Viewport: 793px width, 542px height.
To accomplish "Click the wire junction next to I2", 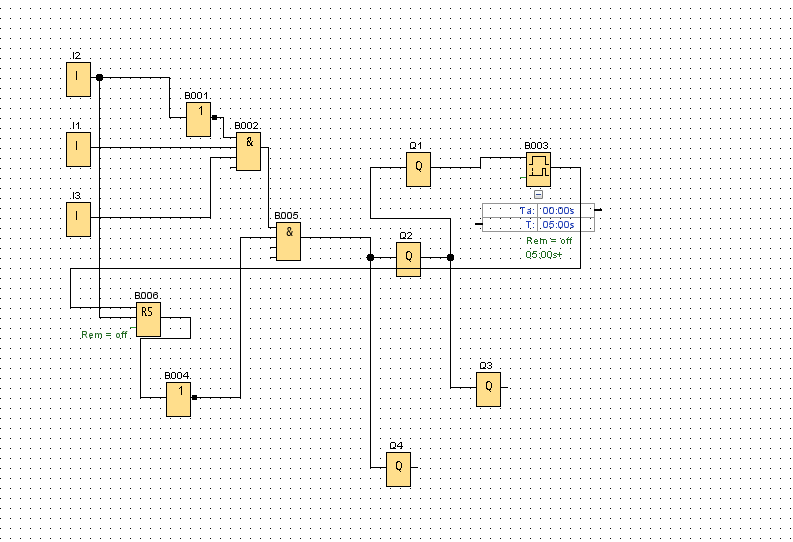I will pyautogui.click(x=100, y=77).
